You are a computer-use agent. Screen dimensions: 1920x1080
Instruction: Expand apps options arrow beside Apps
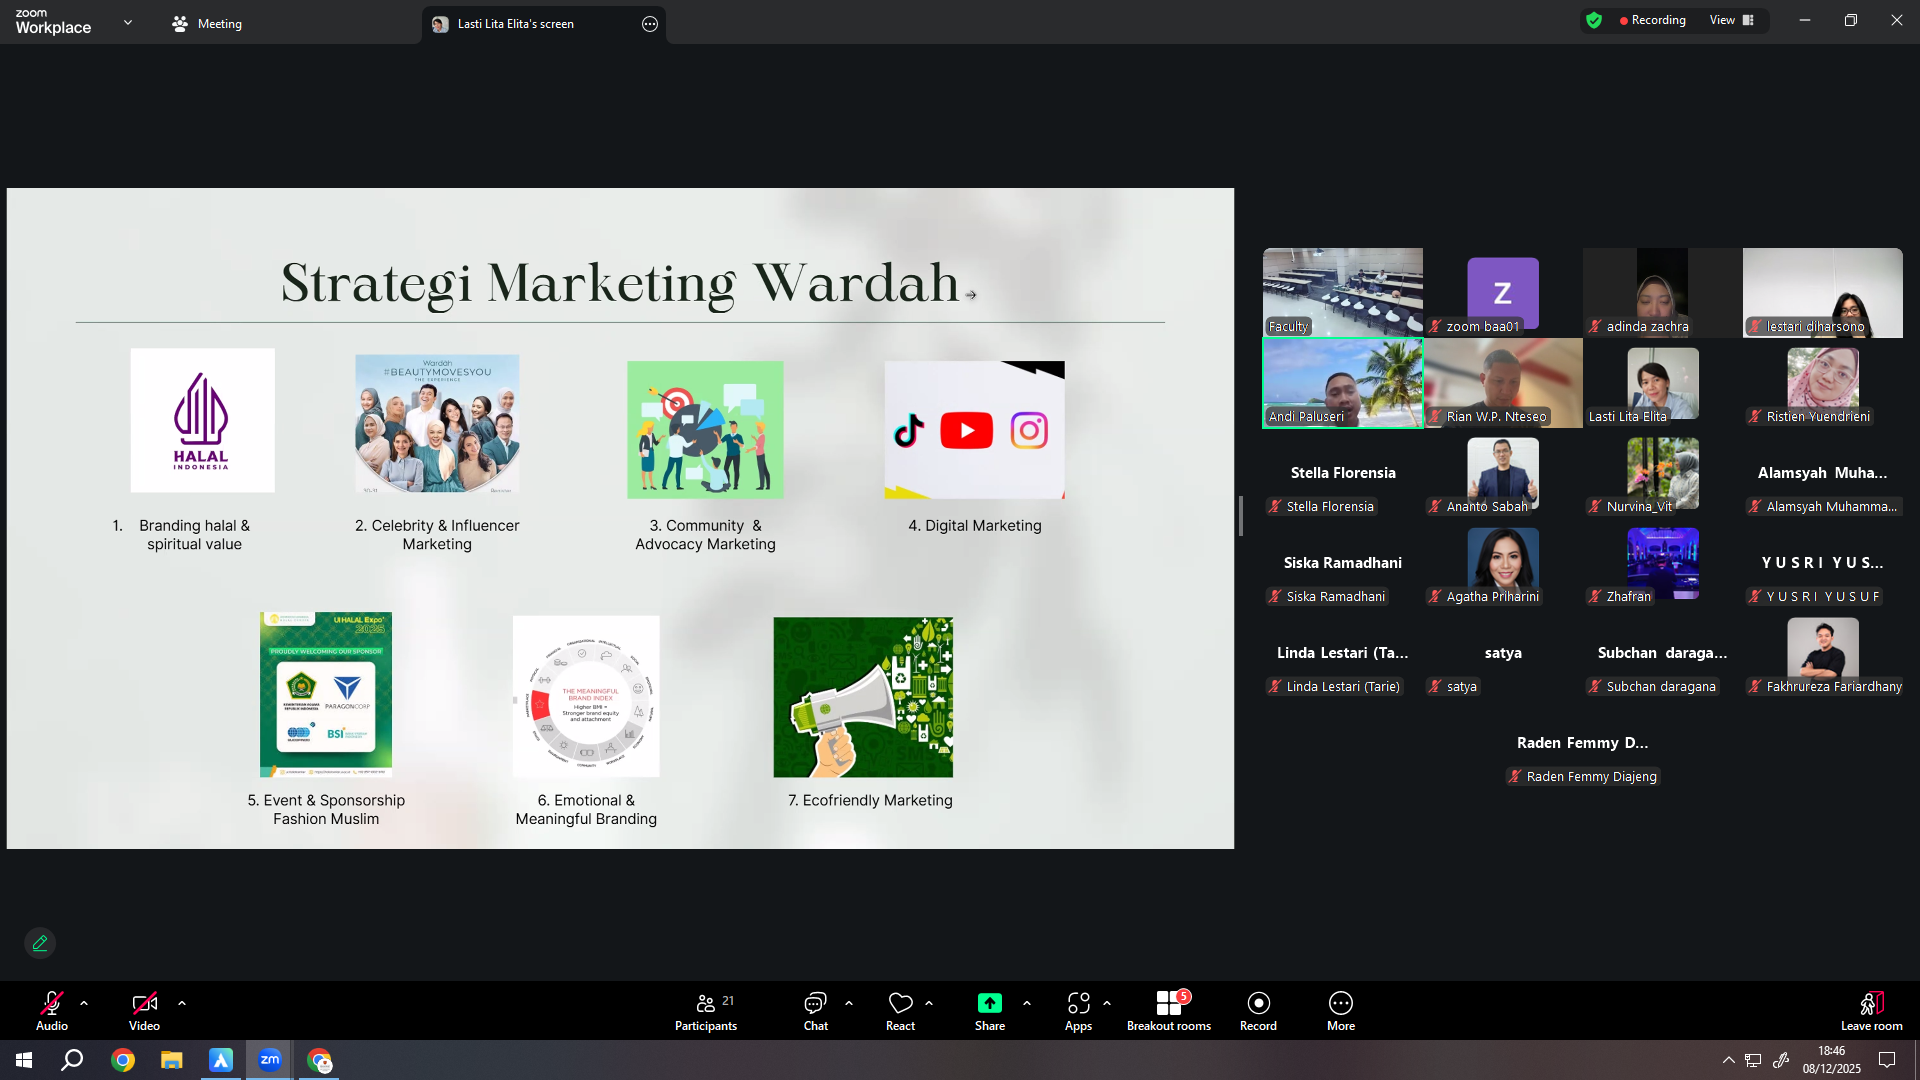coord(1107,1002)
